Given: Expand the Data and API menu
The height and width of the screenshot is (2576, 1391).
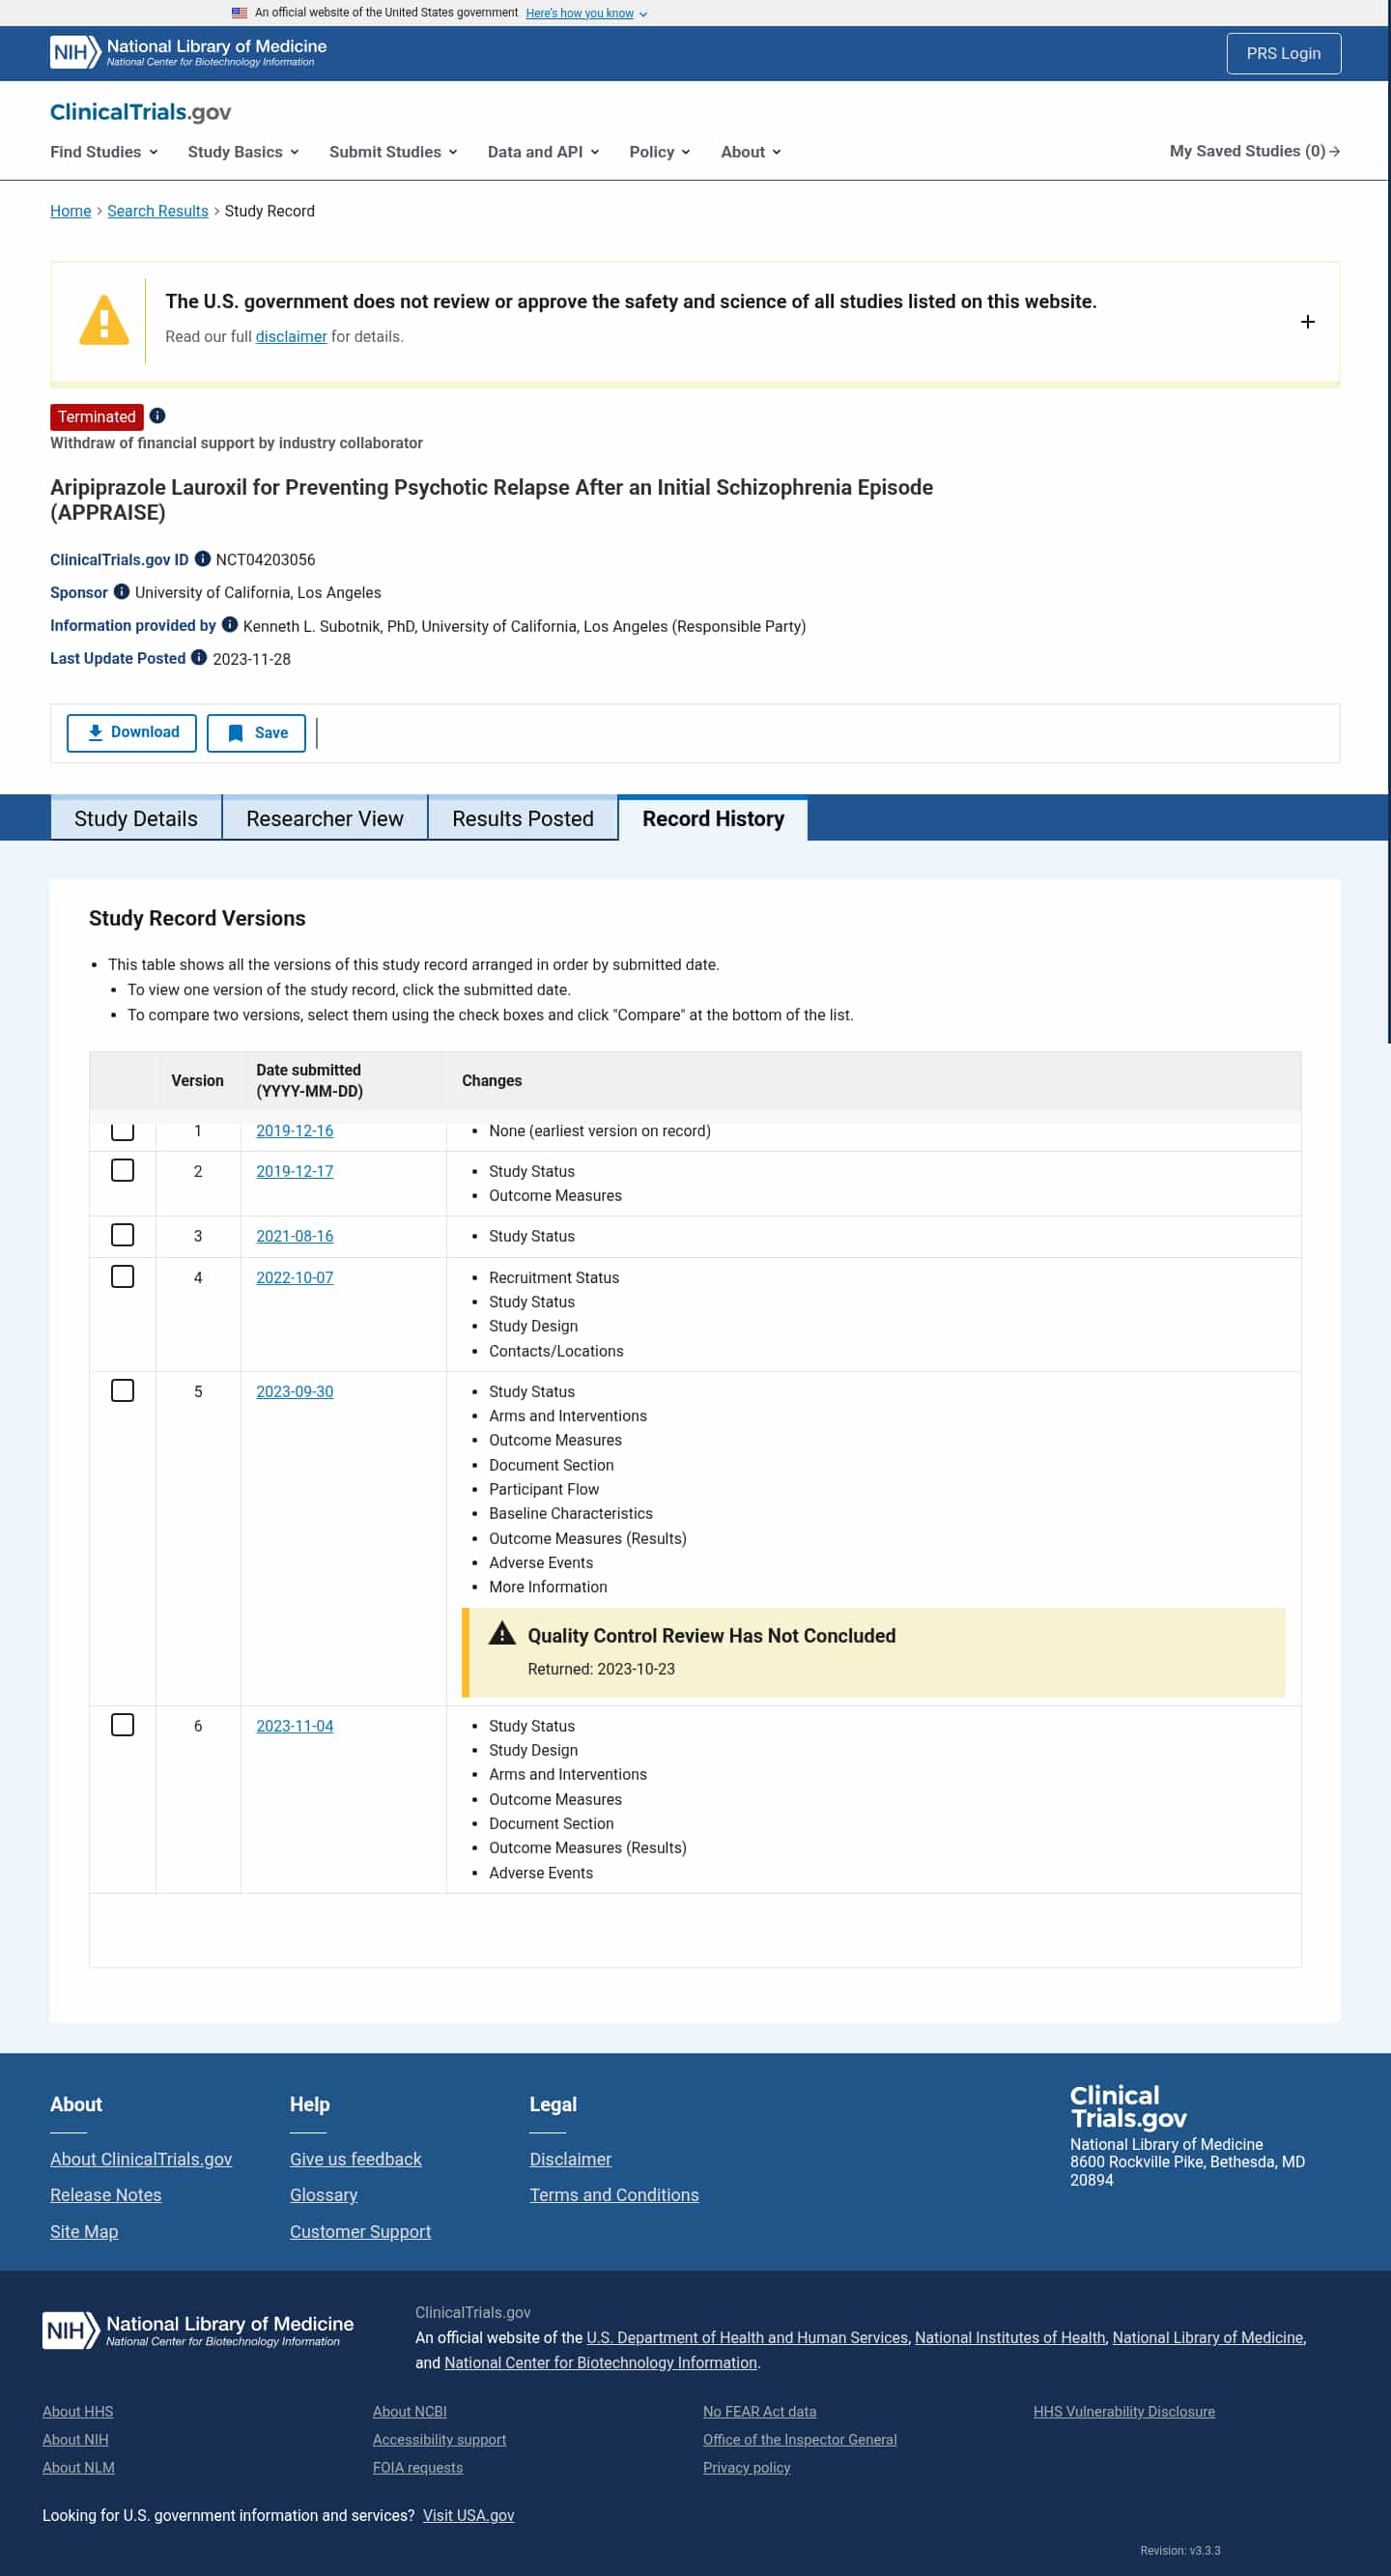Looking at the screenshot, I should tap(543, 152).
